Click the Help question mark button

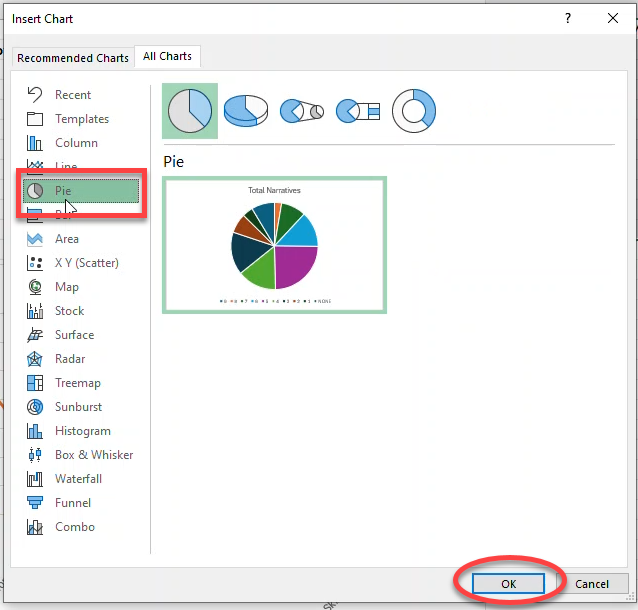coord(568,18)
